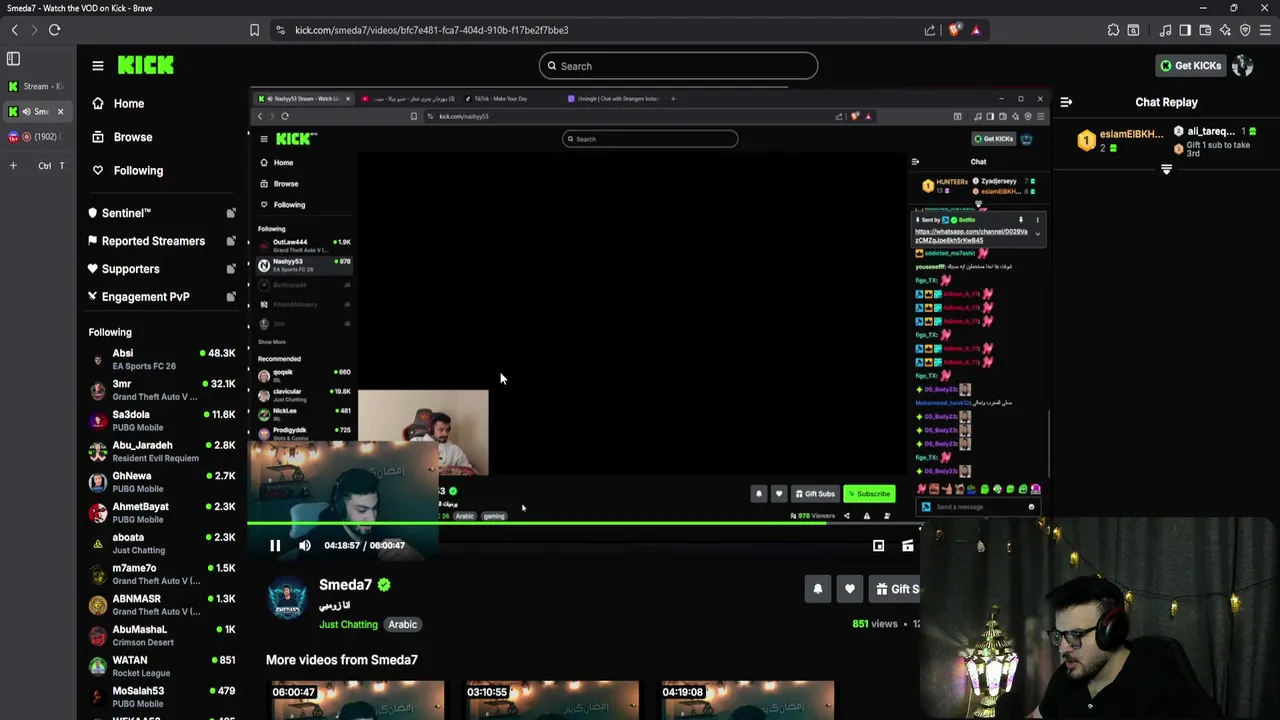Open the 04:19:08 video thumbnail
The height and width of the screenshot is (720, 1280).
[x=746, y=700]
